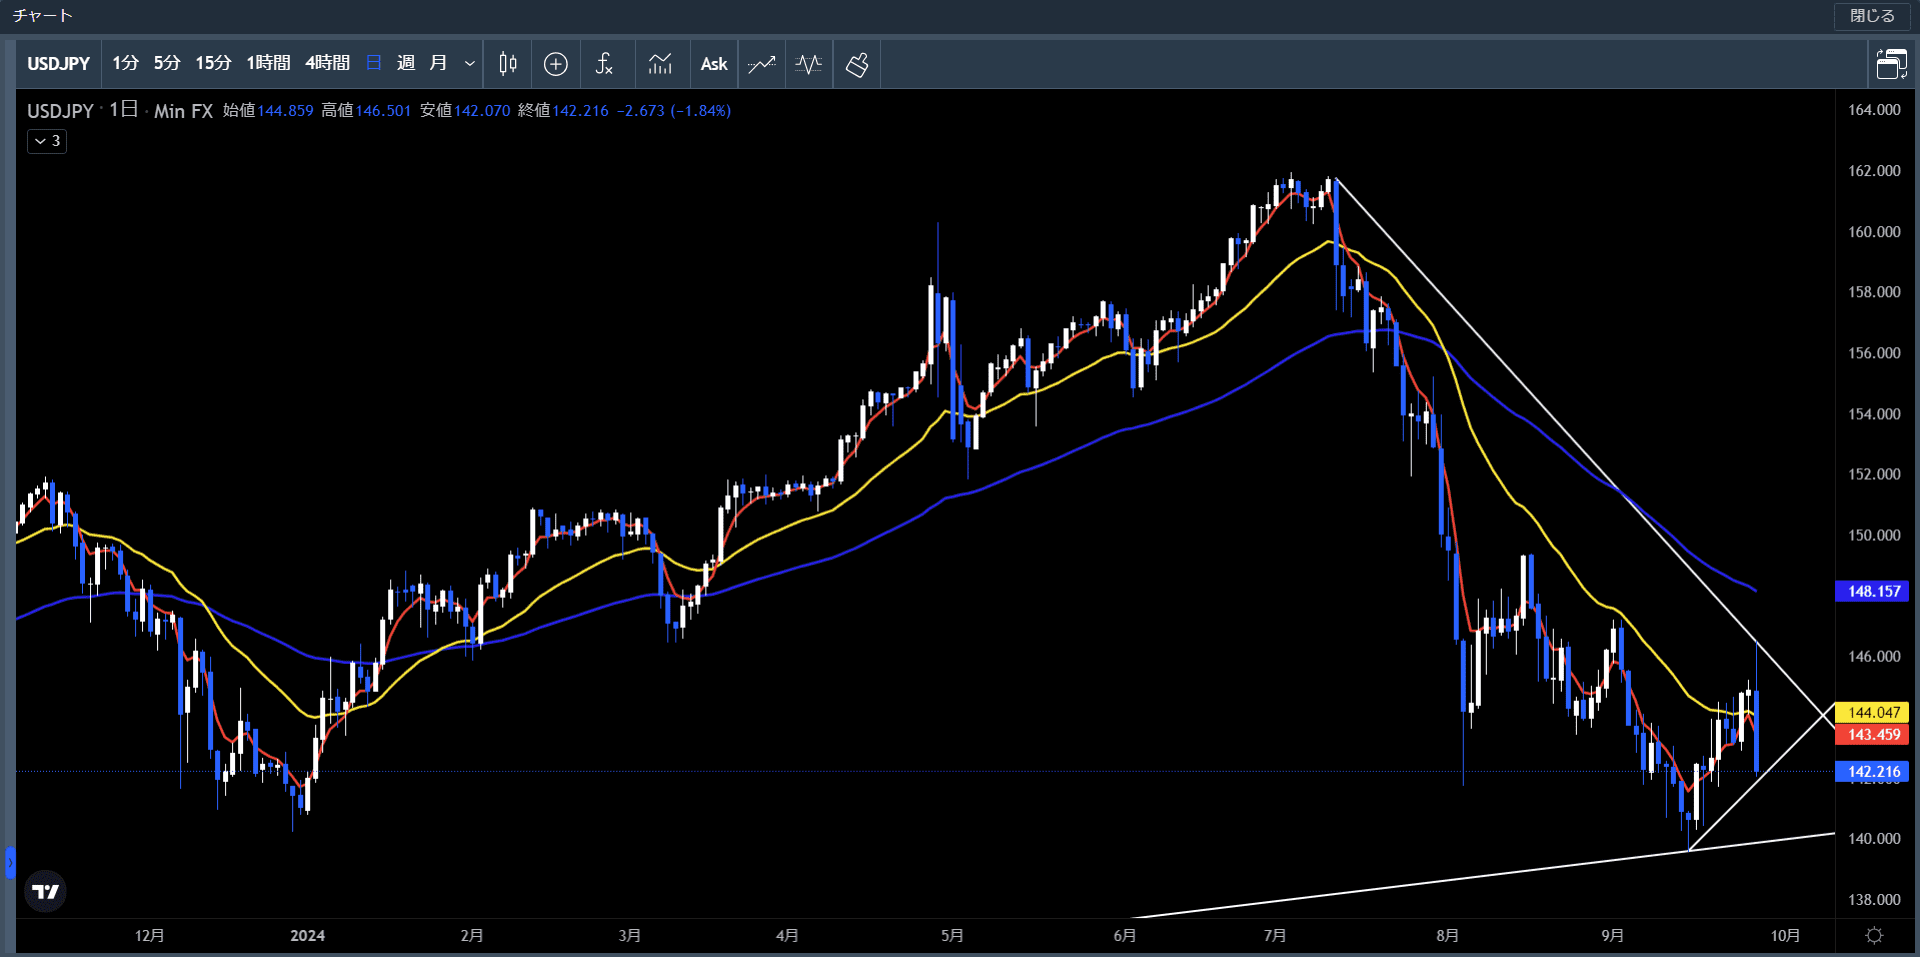The image size is (1920, 957).
Task: Click the pulse waveform tool icon
Action: tap(809, 64)
